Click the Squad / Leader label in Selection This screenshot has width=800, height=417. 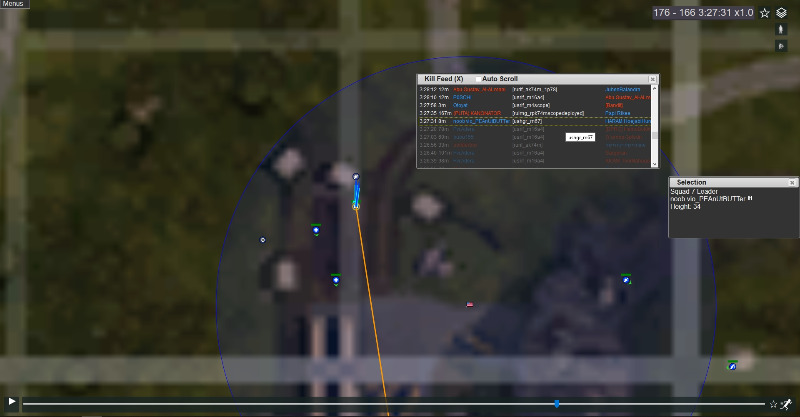coord(694,191)
